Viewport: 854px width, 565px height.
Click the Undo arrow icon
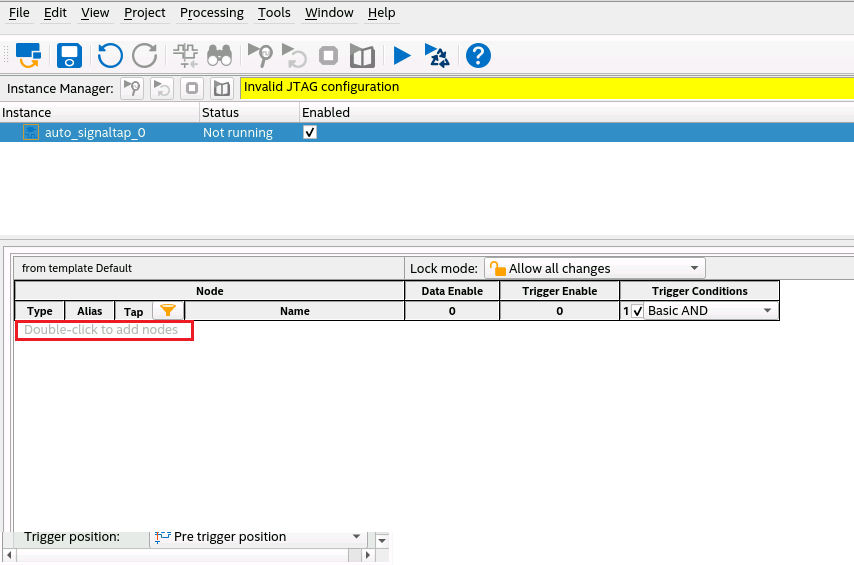110,55
